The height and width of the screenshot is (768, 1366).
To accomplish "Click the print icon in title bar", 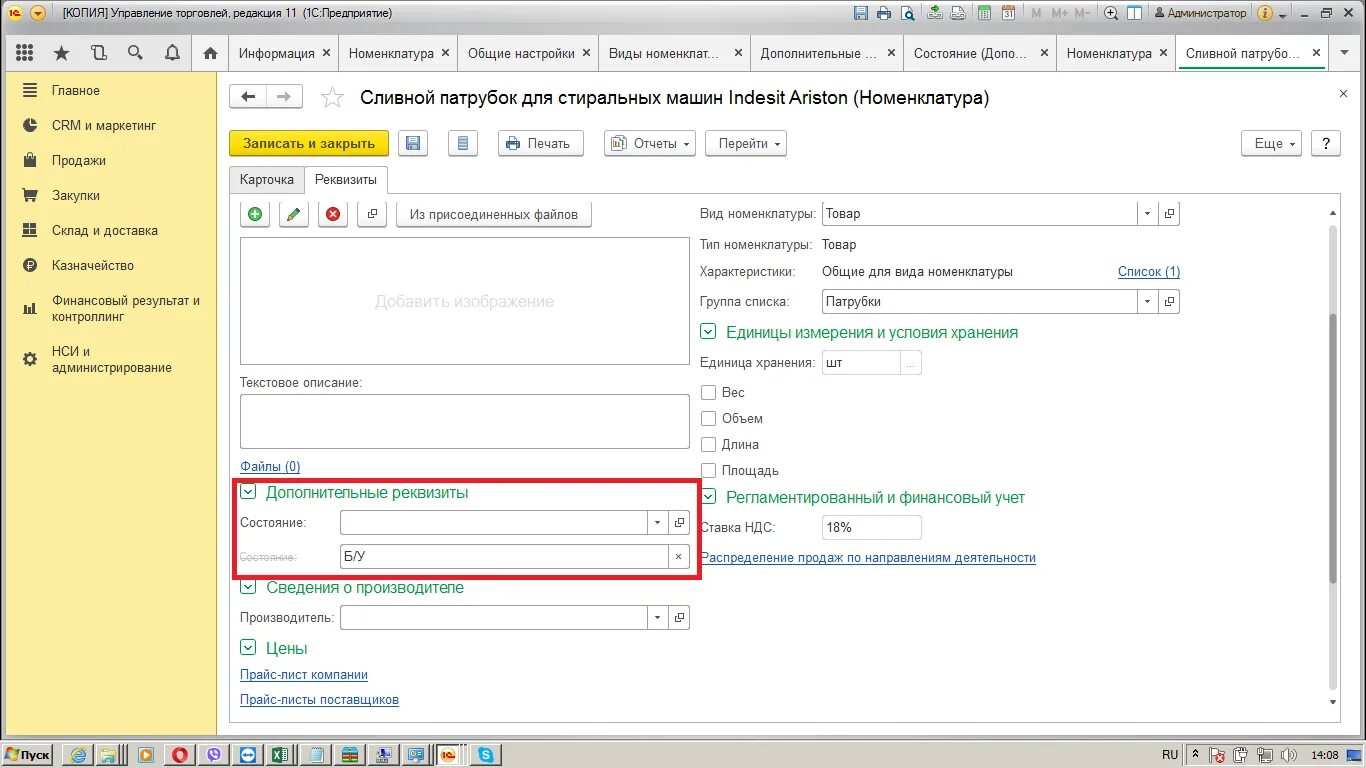I will pos(884,13).
